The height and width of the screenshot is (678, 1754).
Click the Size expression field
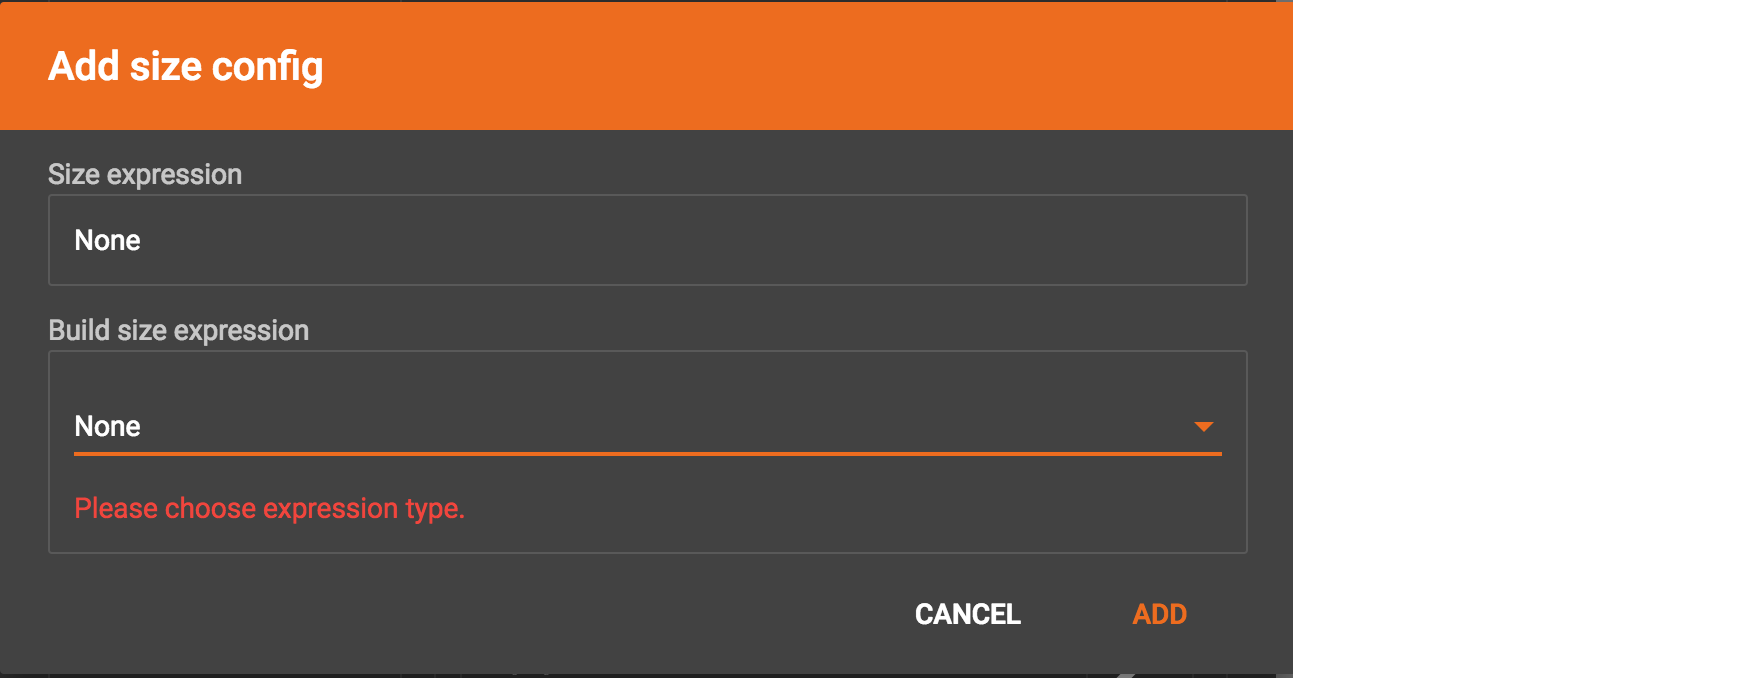(646, 240)
